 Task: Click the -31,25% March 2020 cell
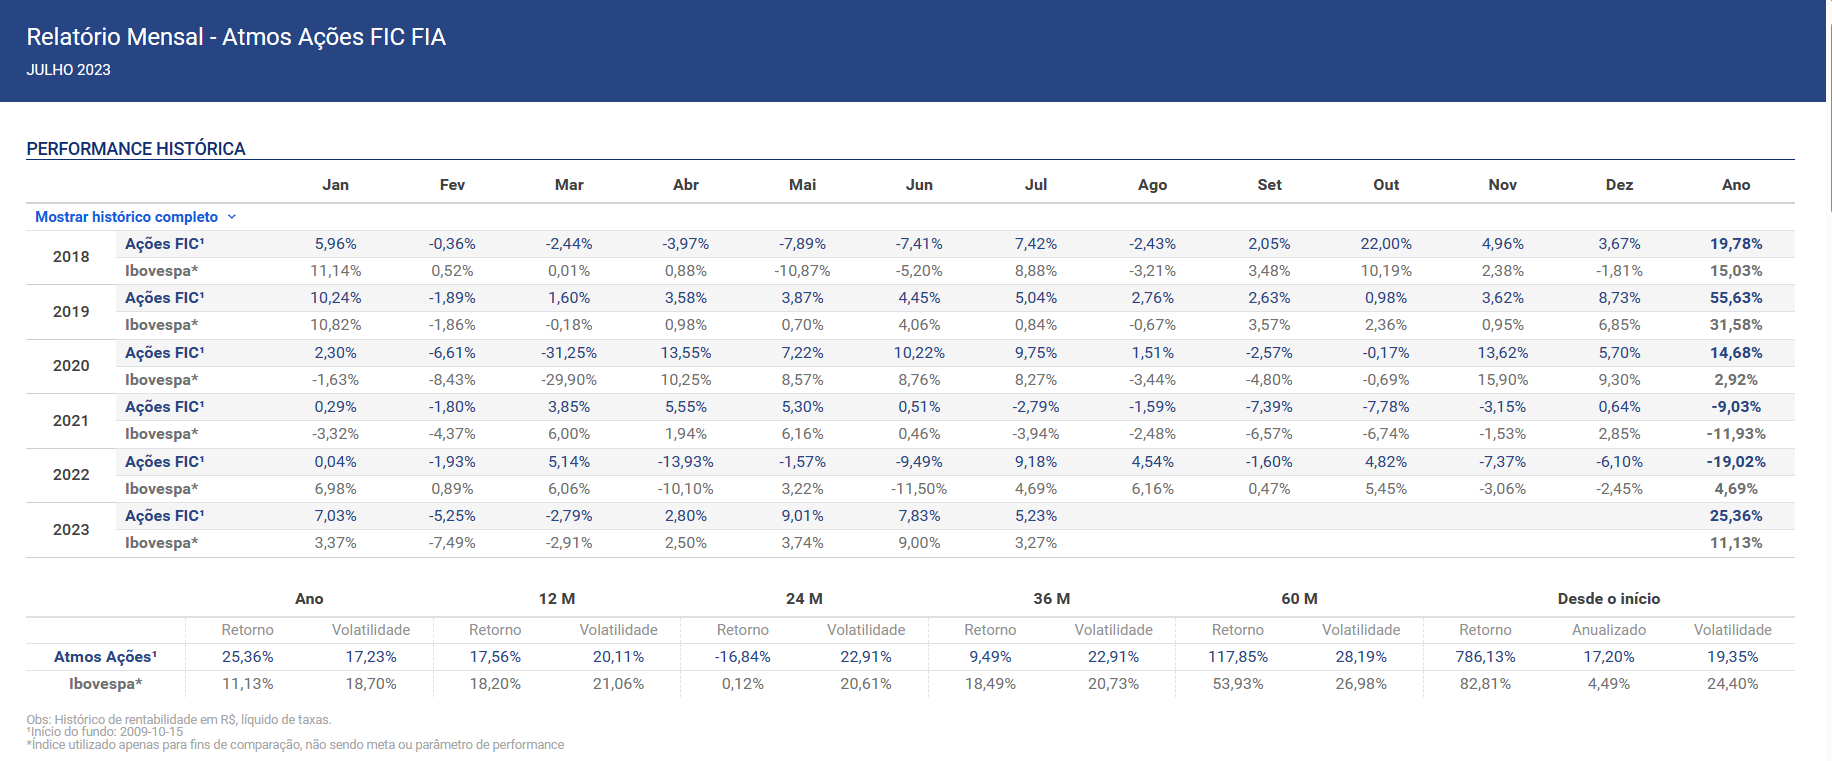569,353
